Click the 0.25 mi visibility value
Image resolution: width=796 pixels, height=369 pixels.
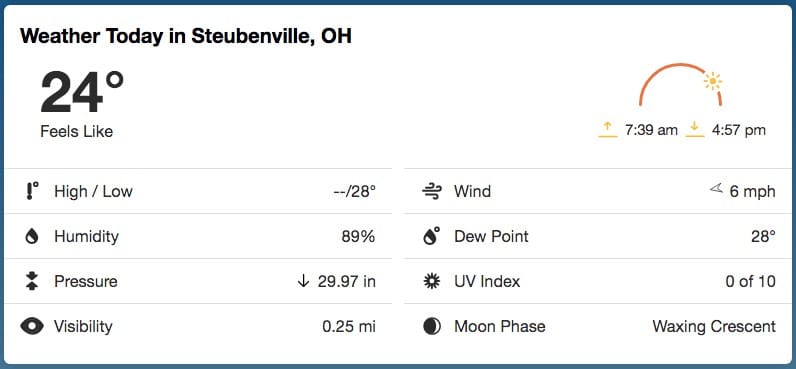pos(349,326)
